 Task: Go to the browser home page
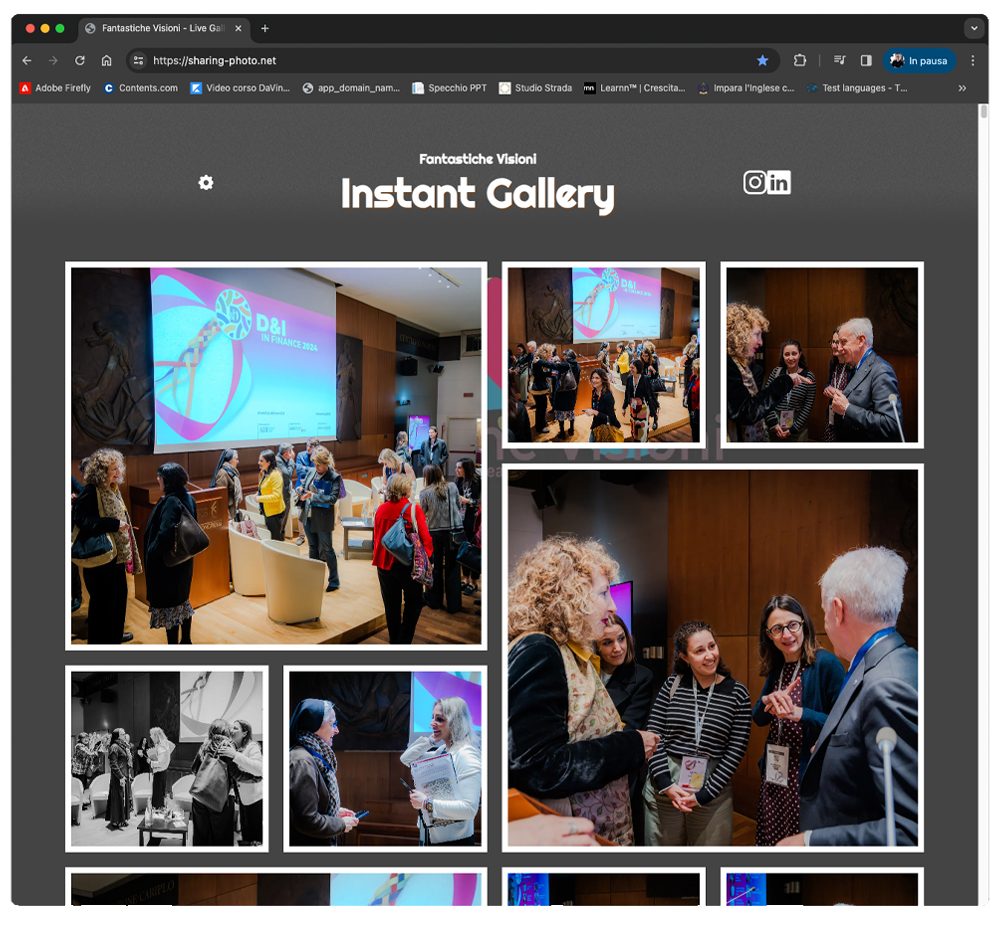107,61
